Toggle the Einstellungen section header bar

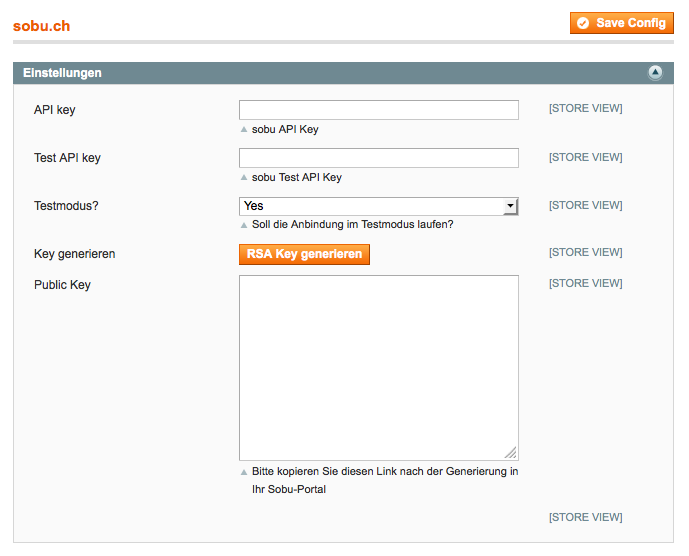pyautogui.click(x=343, y=73)
